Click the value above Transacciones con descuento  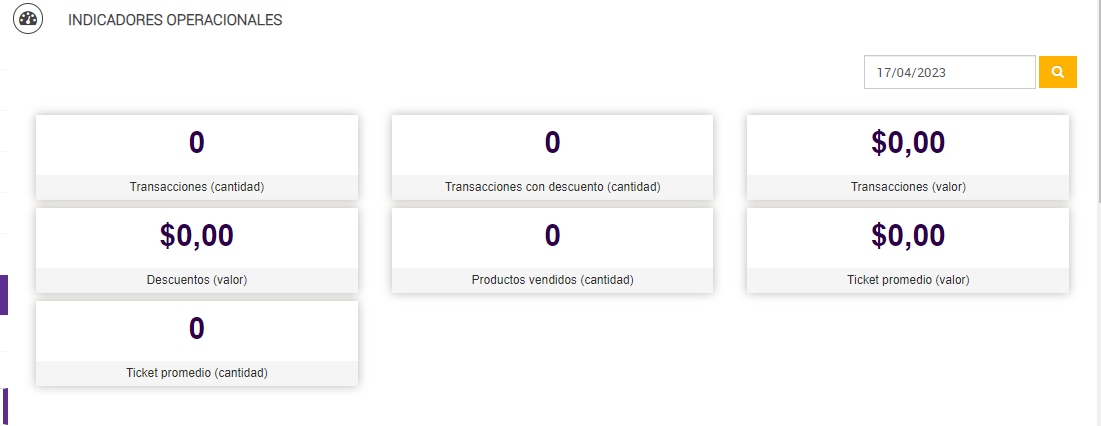pyautogui.click(x=552, y=143)
